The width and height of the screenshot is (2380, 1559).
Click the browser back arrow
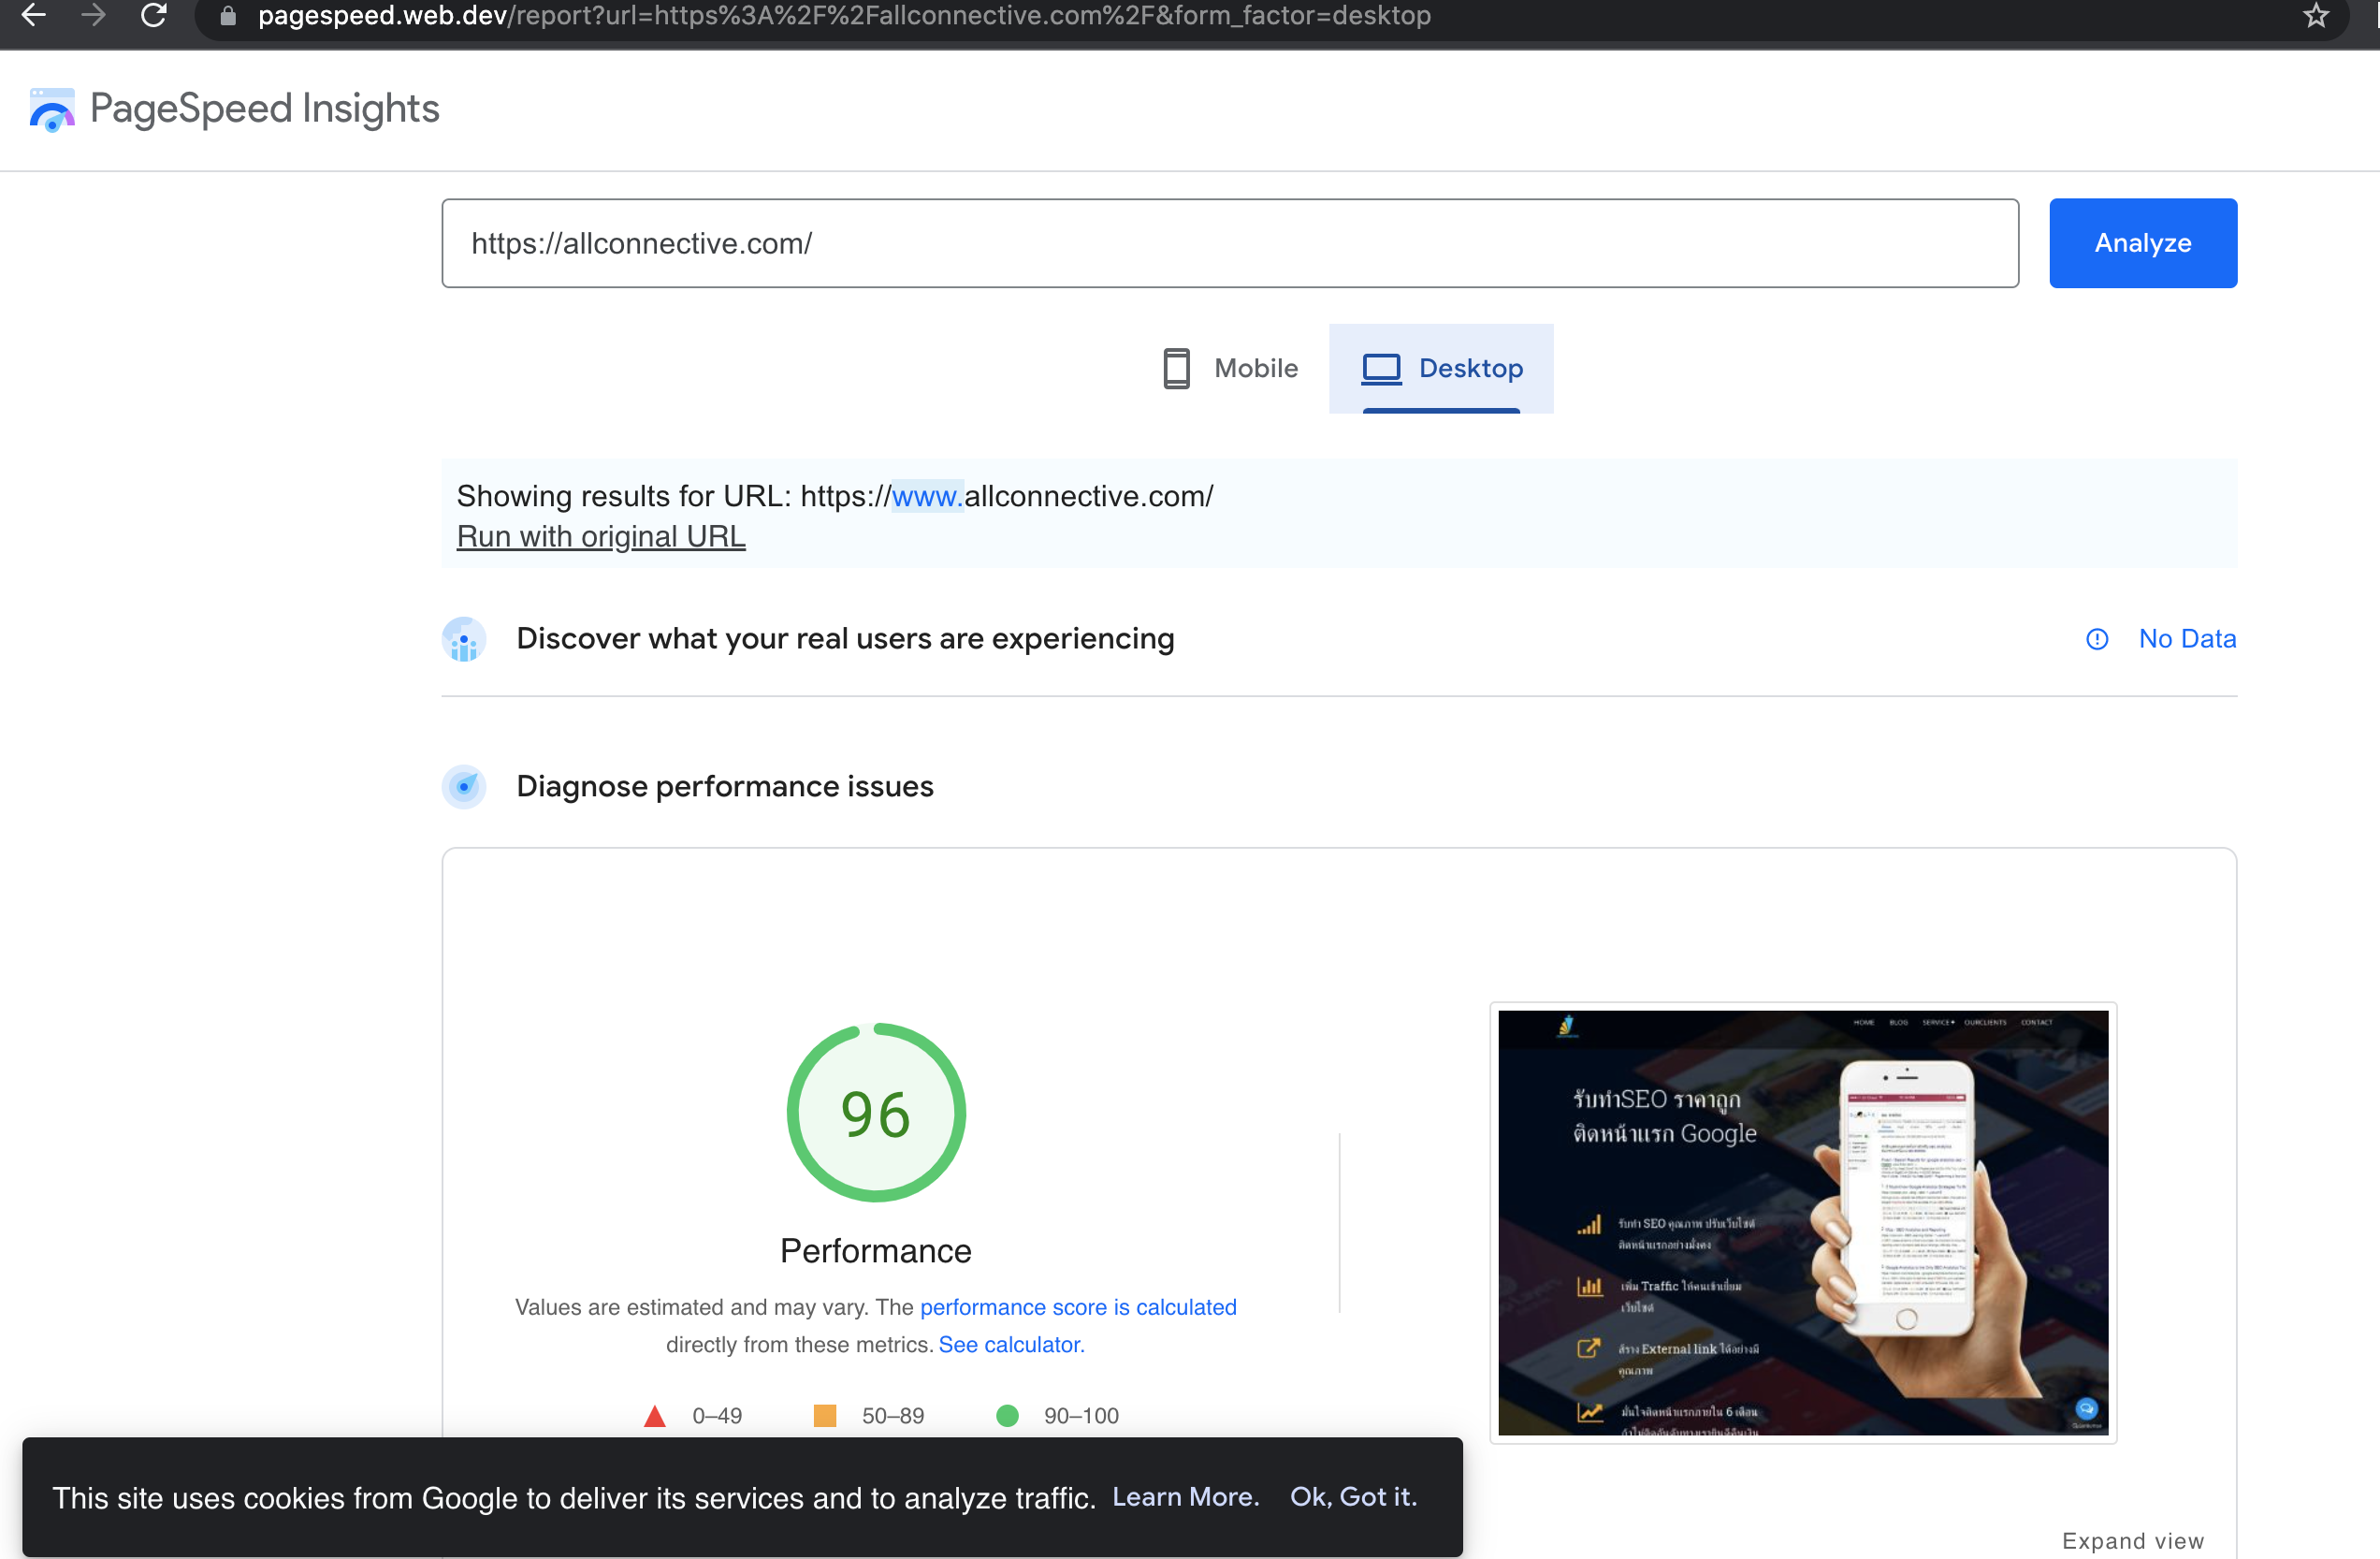[34, 15]
